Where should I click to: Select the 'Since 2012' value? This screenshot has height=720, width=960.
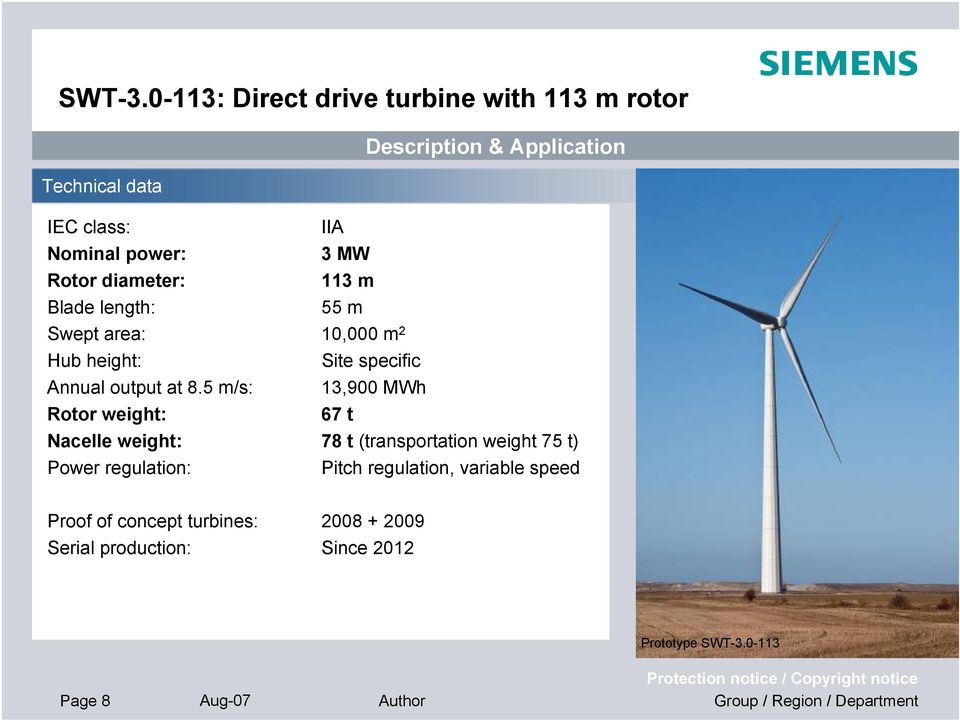[367, 548]
